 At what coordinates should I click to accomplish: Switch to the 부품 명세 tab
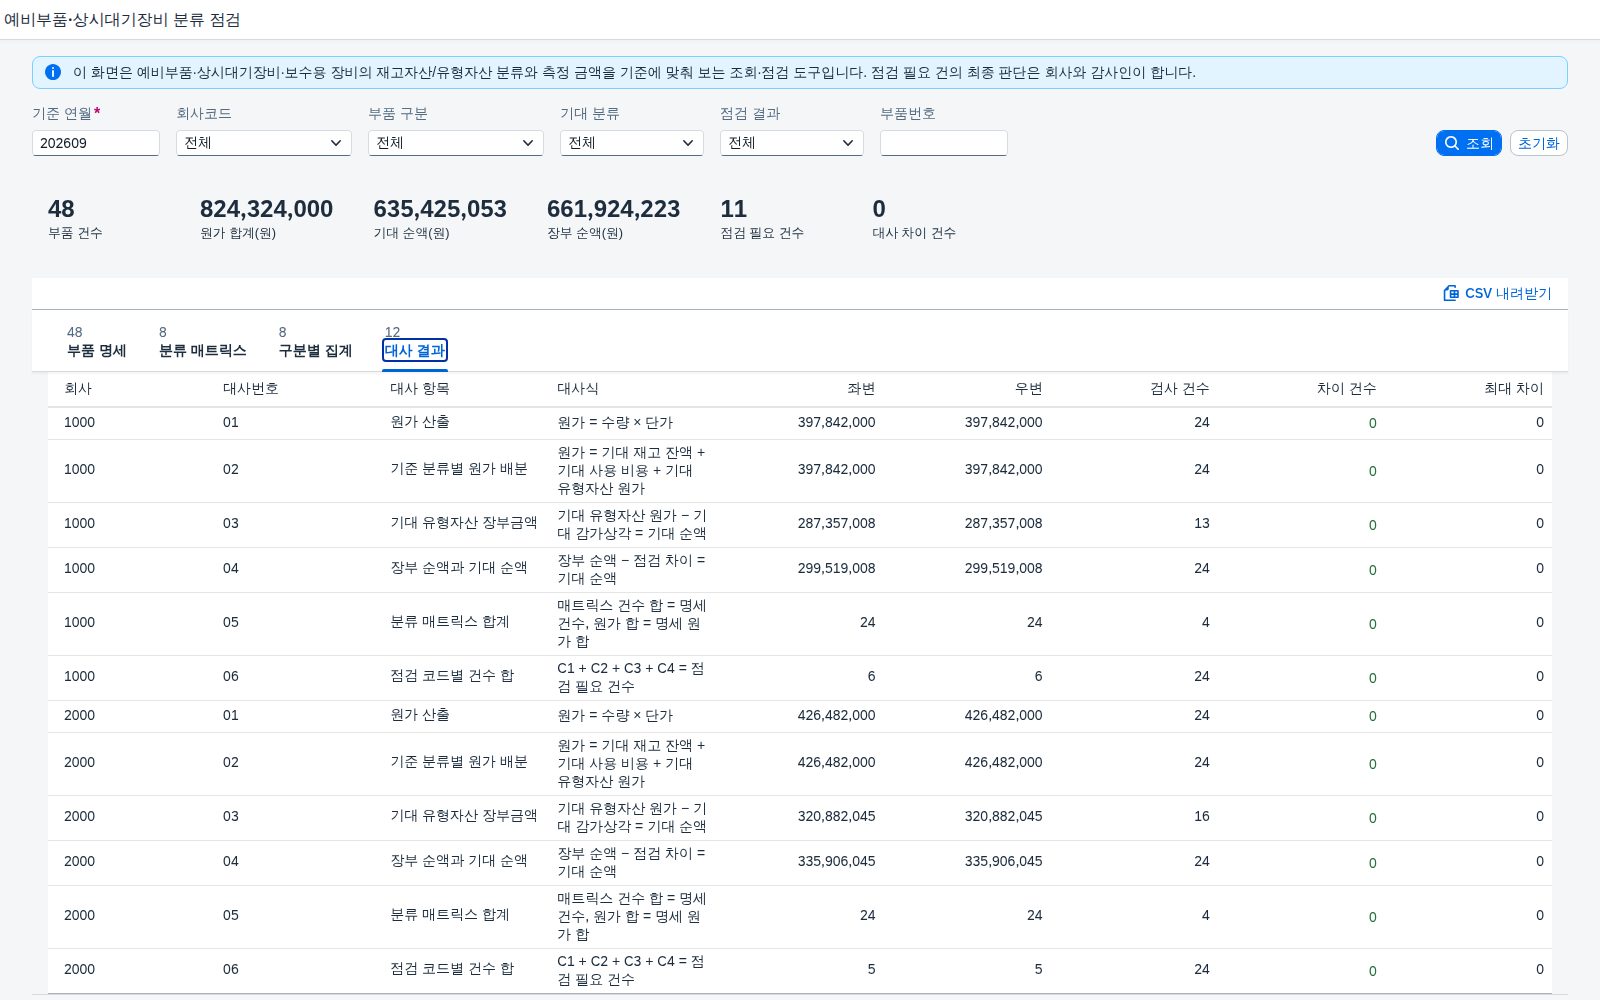(x=96, y=350)
